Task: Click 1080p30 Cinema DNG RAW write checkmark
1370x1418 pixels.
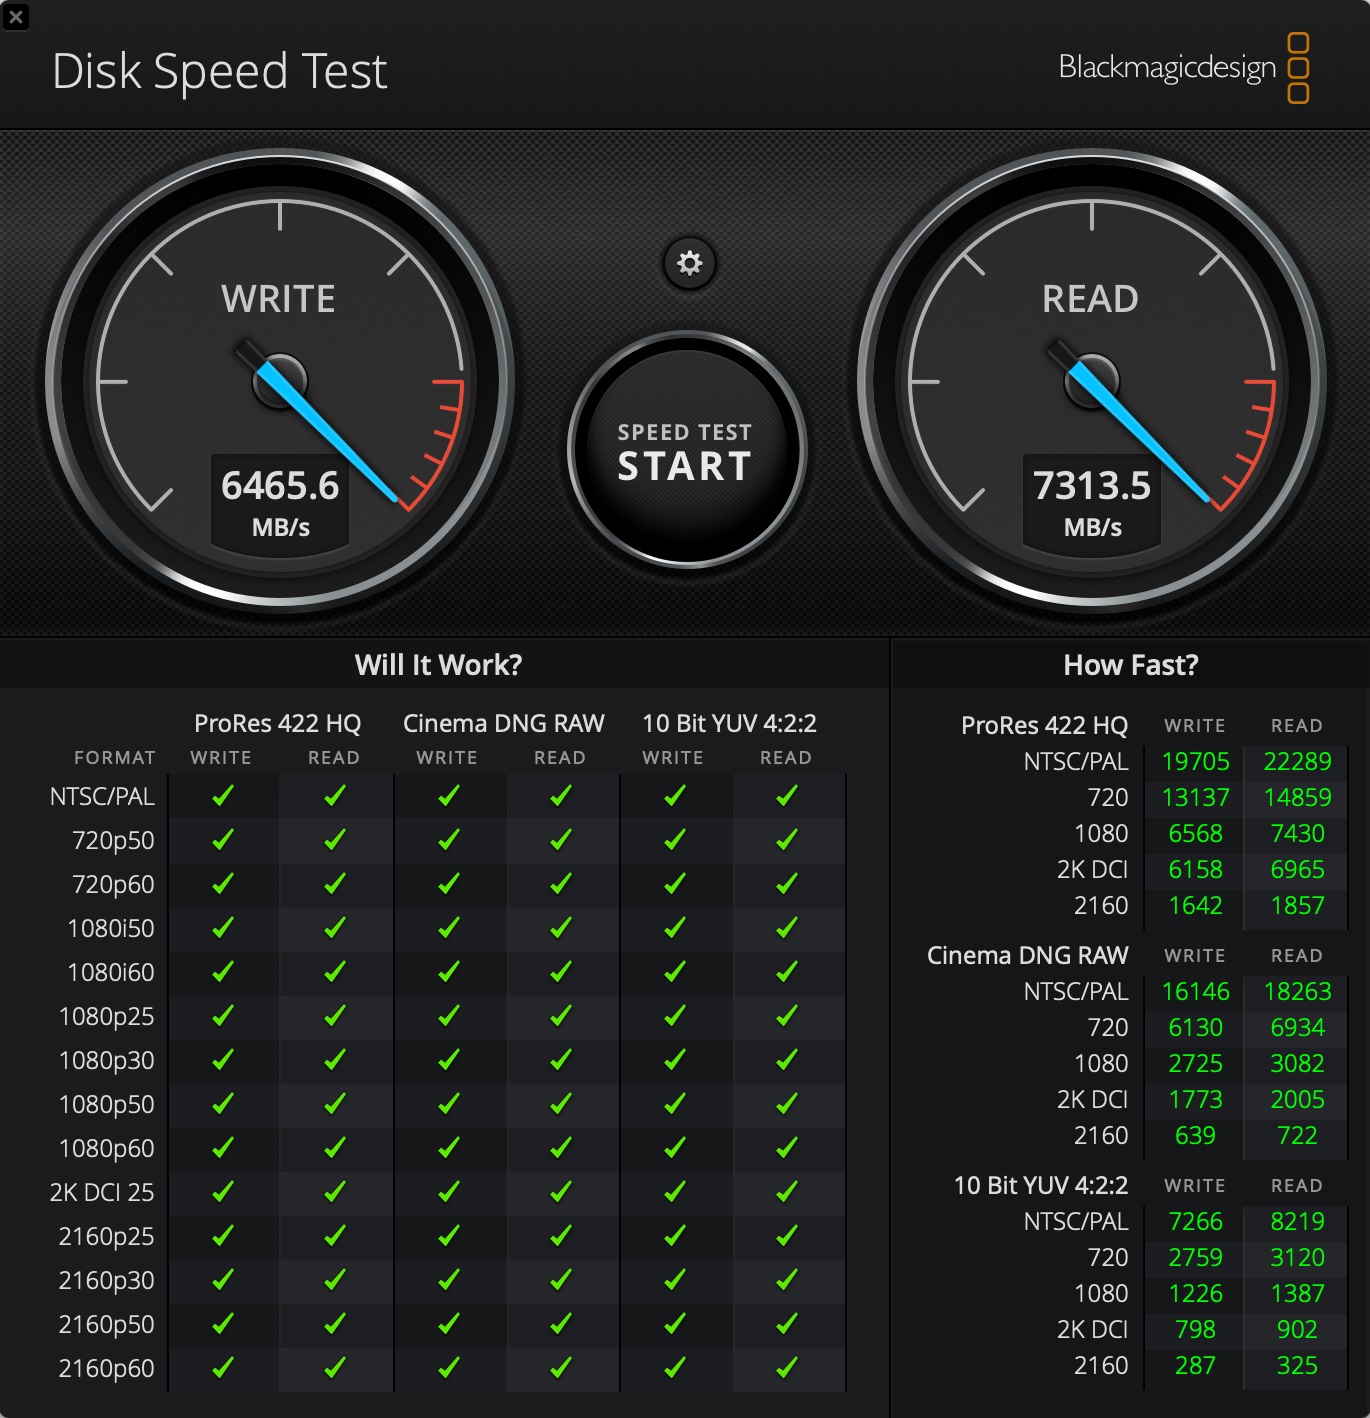Action: point(448,1060)
